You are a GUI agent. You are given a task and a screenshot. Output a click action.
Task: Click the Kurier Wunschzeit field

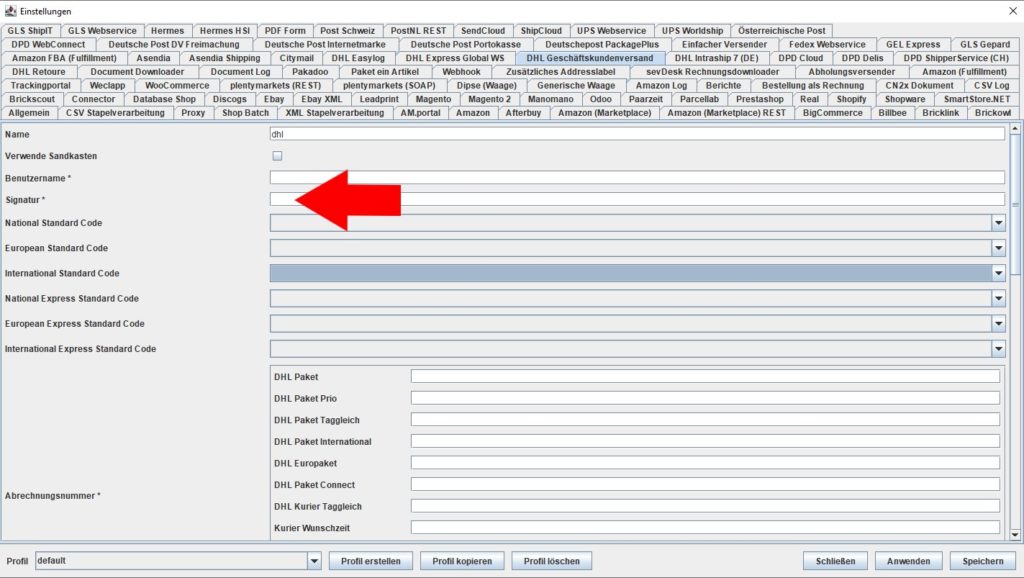click(x=705, y=527)
